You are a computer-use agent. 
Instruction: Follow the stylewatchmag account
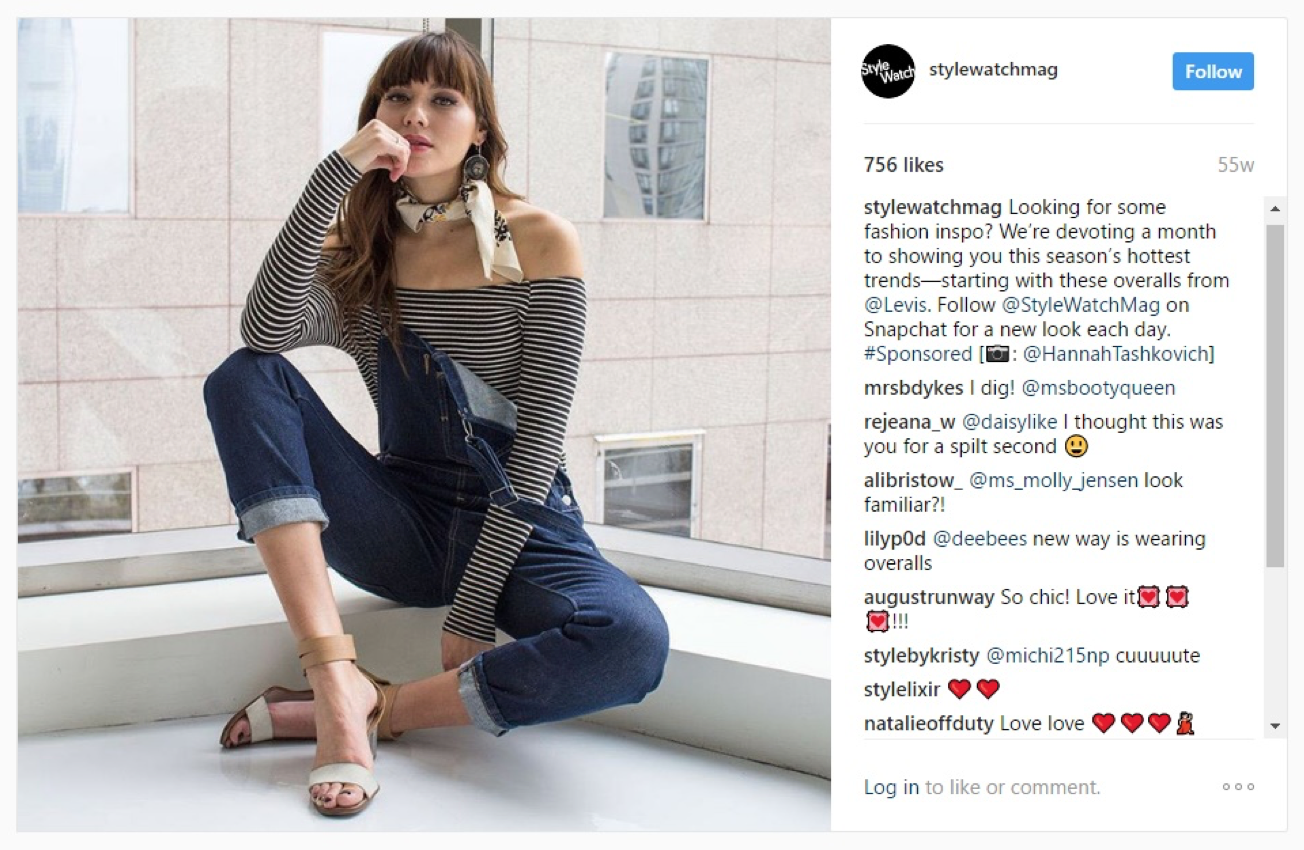tap(1213, 71)
